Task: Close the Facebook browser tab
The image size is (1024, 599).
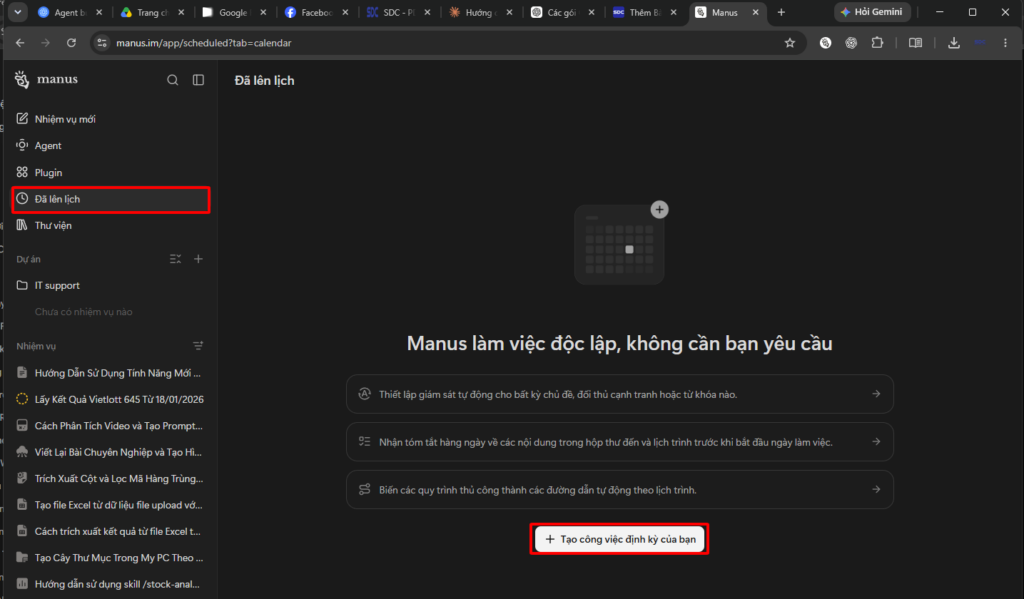Action: pos(345,12)
